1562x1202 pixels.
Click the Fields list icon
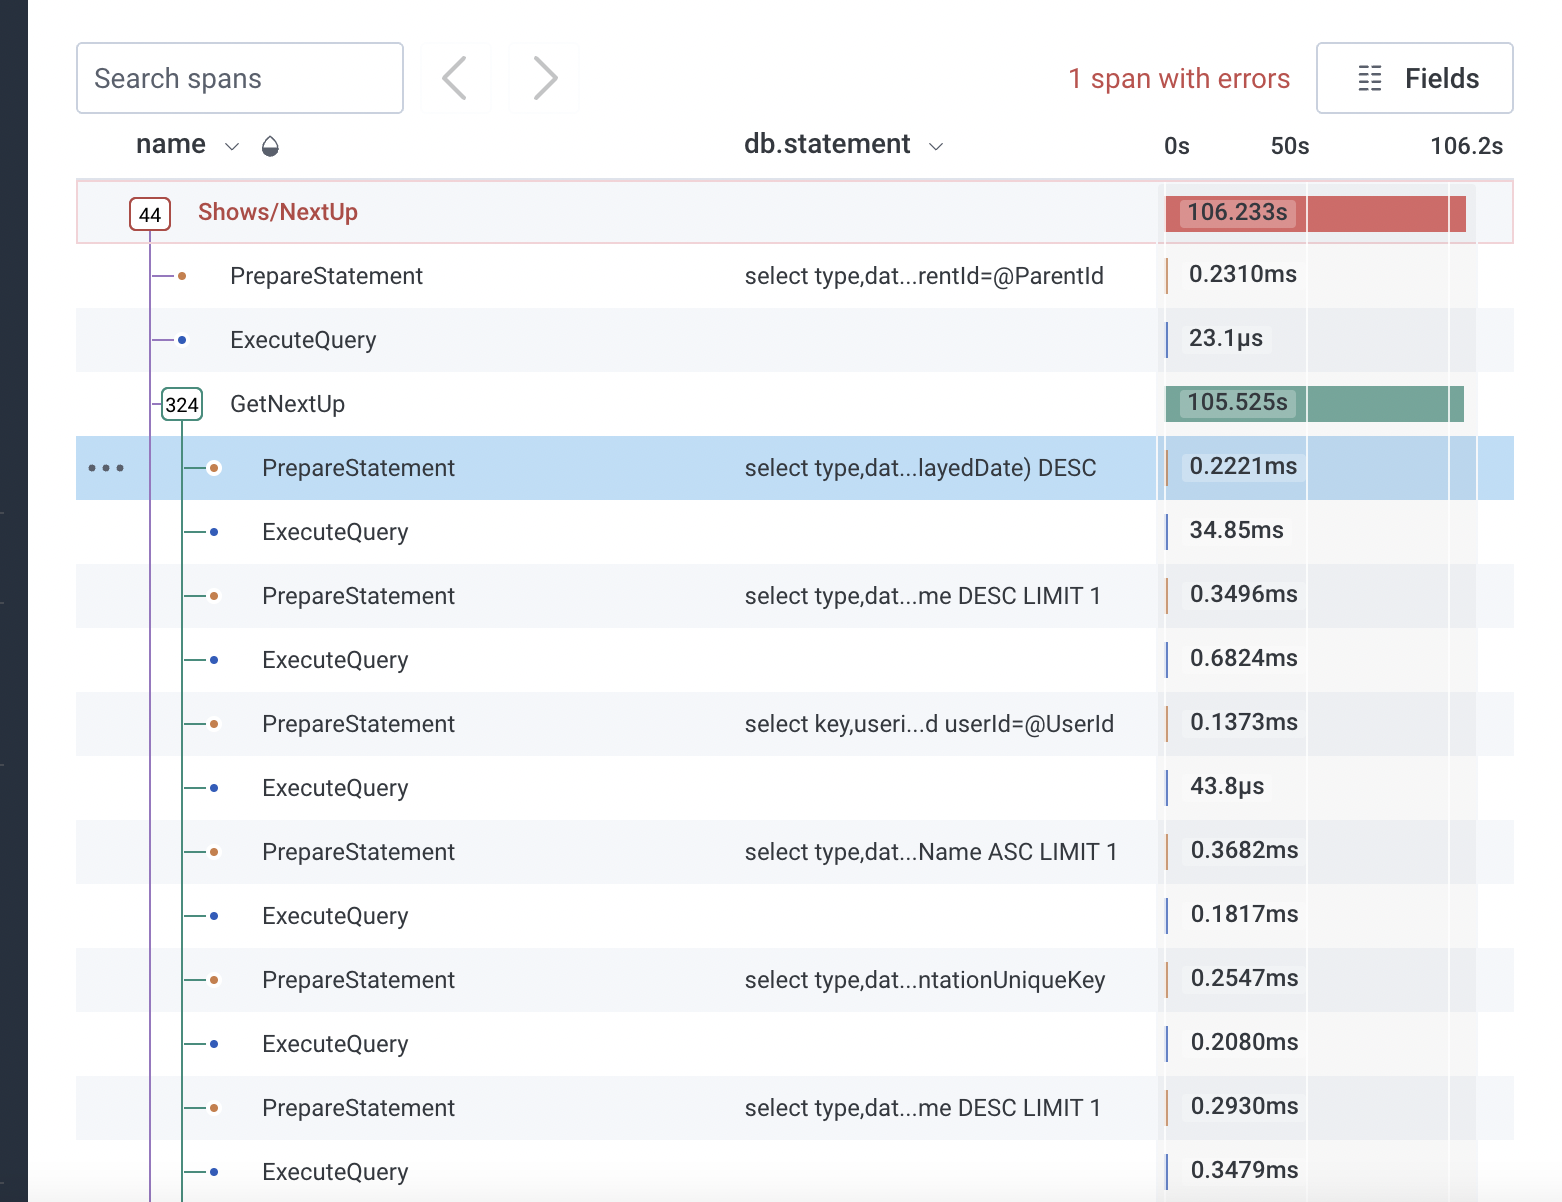point(1369,78)
